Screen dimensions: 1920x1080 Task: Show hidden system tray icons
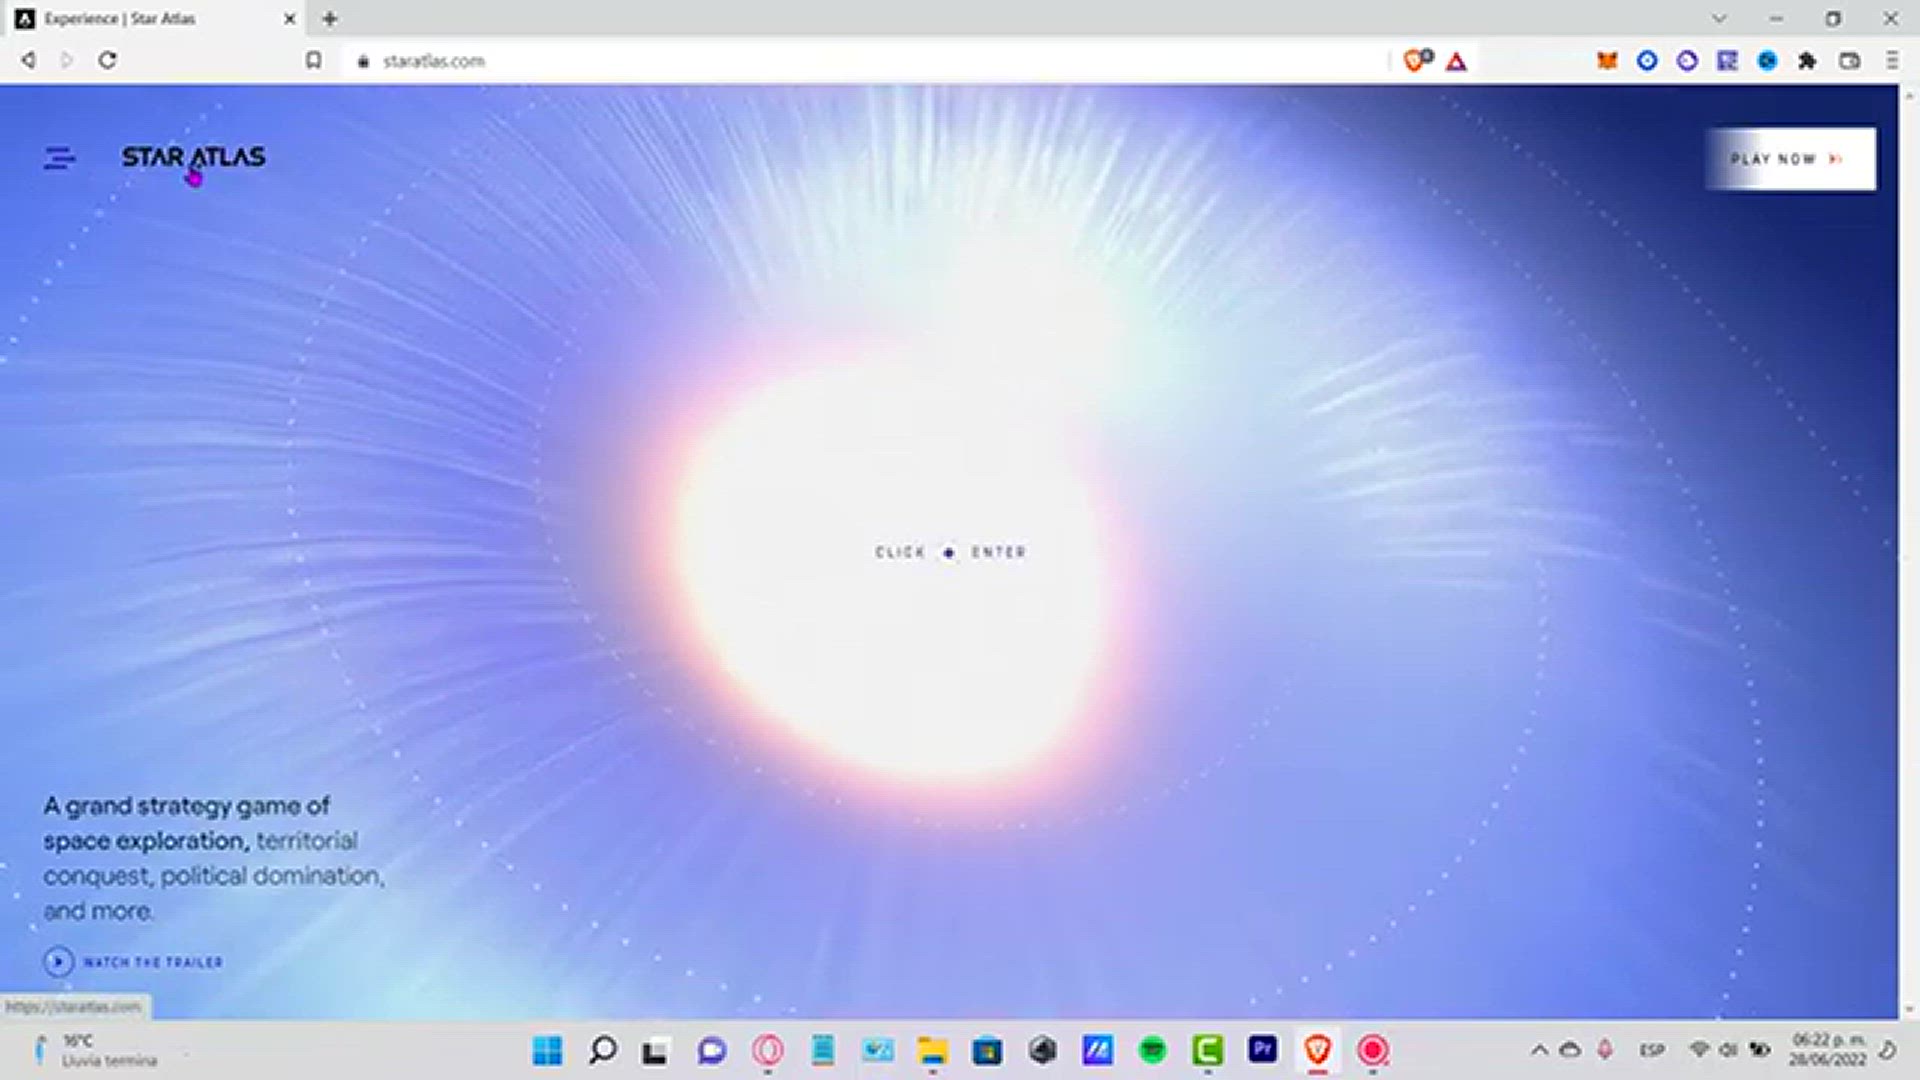(1539, 1050)
